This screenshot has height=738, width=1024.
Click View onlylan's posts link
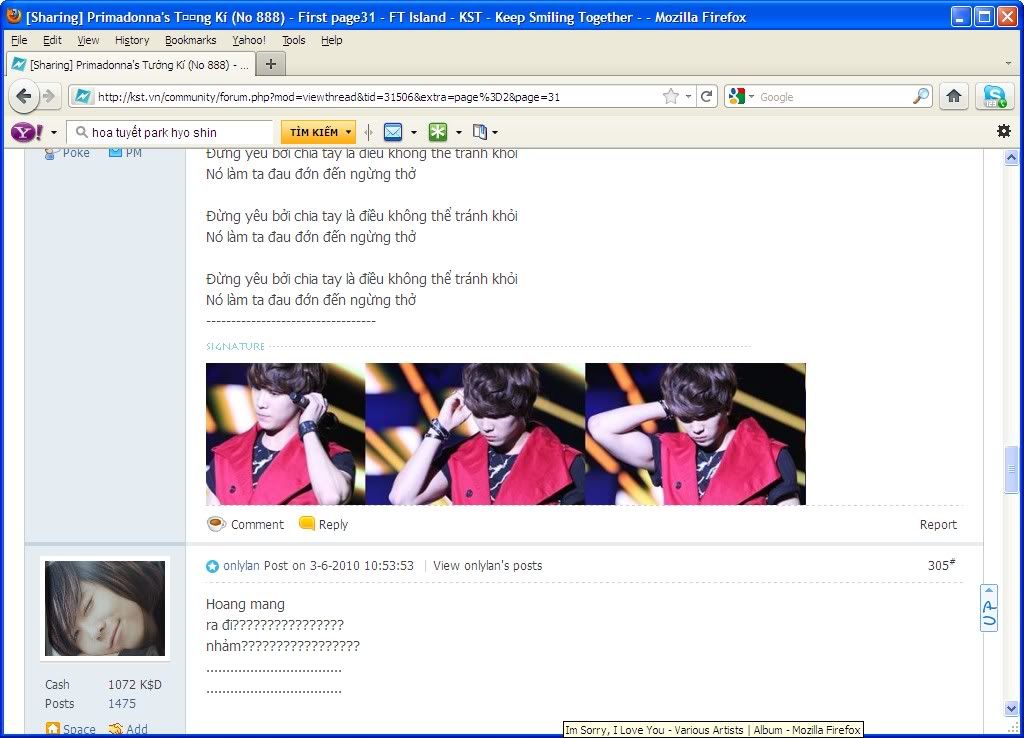coord(487,566)
